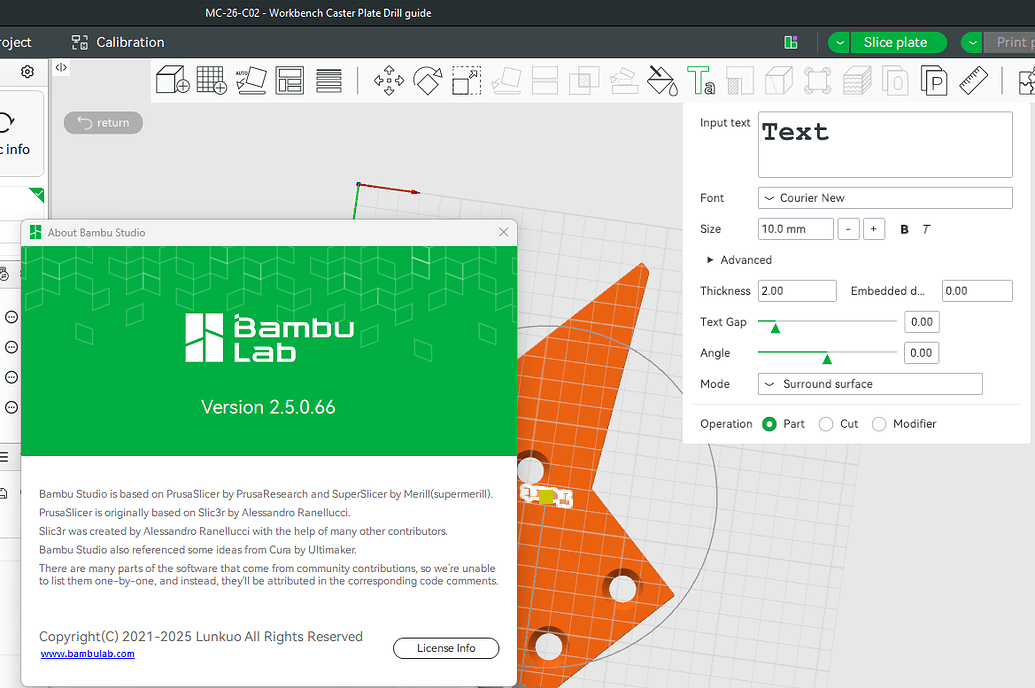Click the Embedded depth field
Image resolution: width=1035 pixels, height=688 pixels.
pos(977,291)
